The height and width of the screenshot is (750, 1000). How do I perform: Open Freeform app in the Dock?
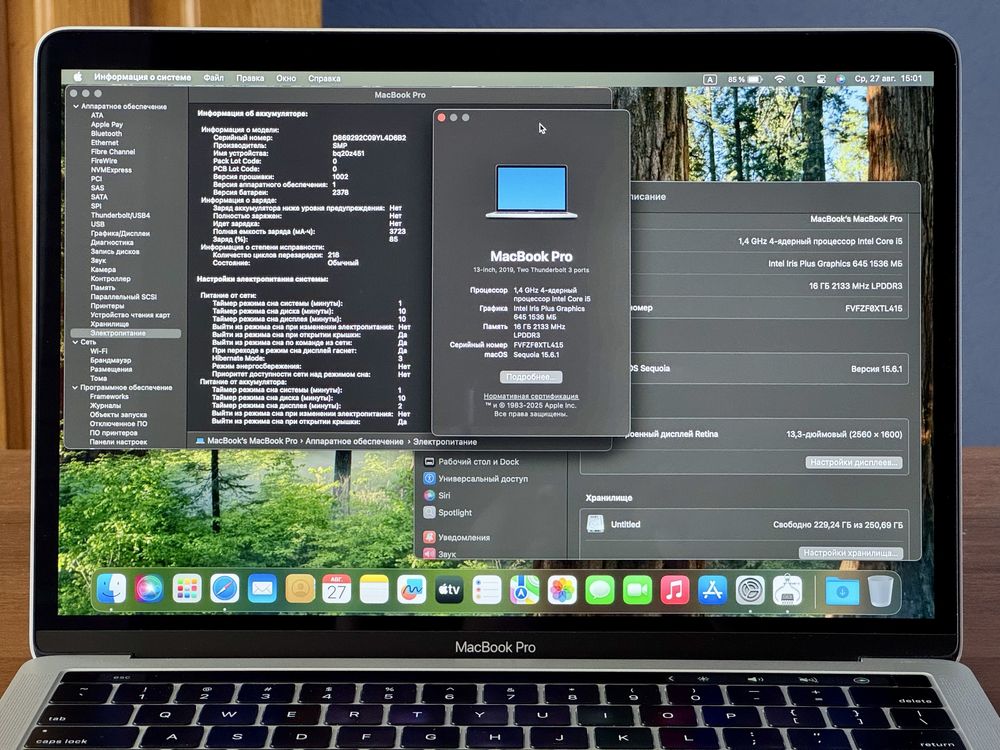click(x=412, y=589)
